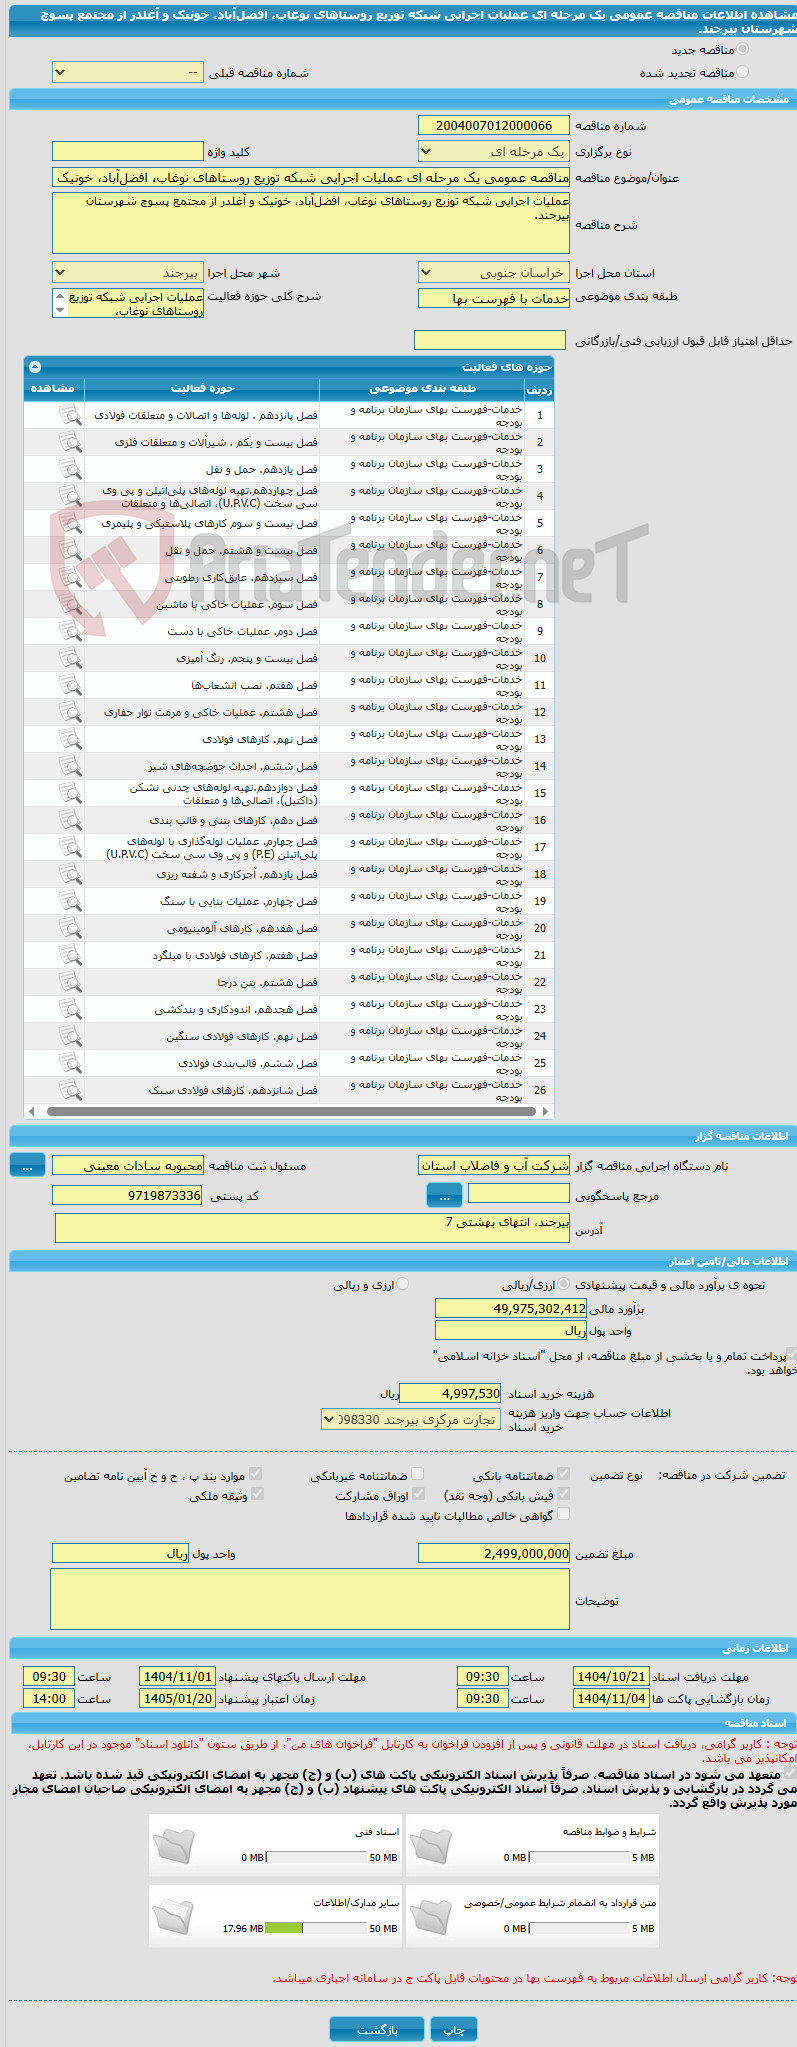
Task: Click the چاپ print button
Action: pos(454,2022)
